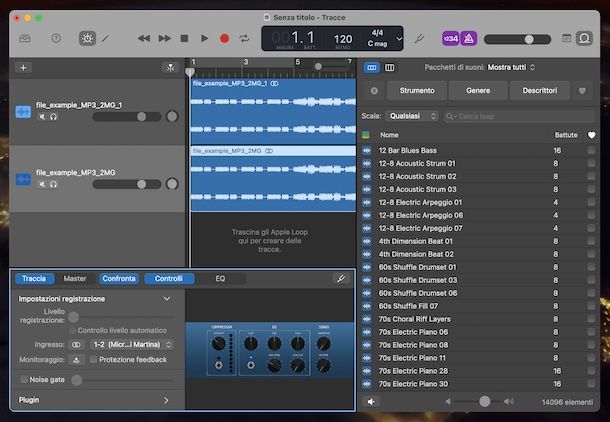610x422 pixels.
Task: Open the Scala Qualsiasi dropdown
Action: point(412,116)
